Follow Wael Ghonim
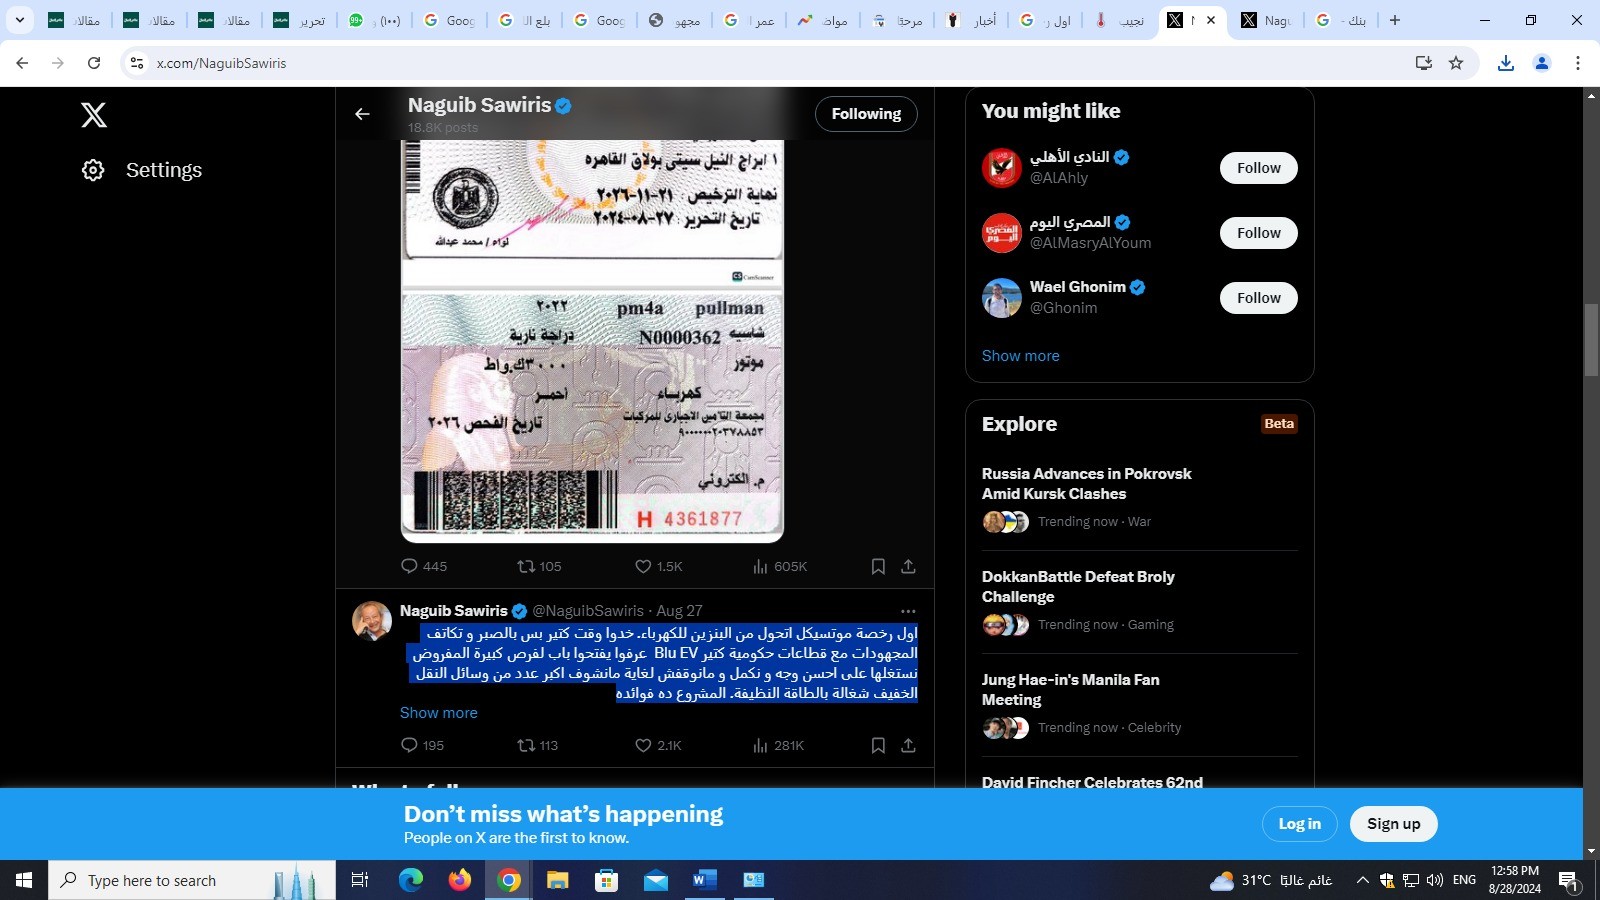Image resolution: width=1600 pixels, height=900 pixels. [x=1258, y=298]
